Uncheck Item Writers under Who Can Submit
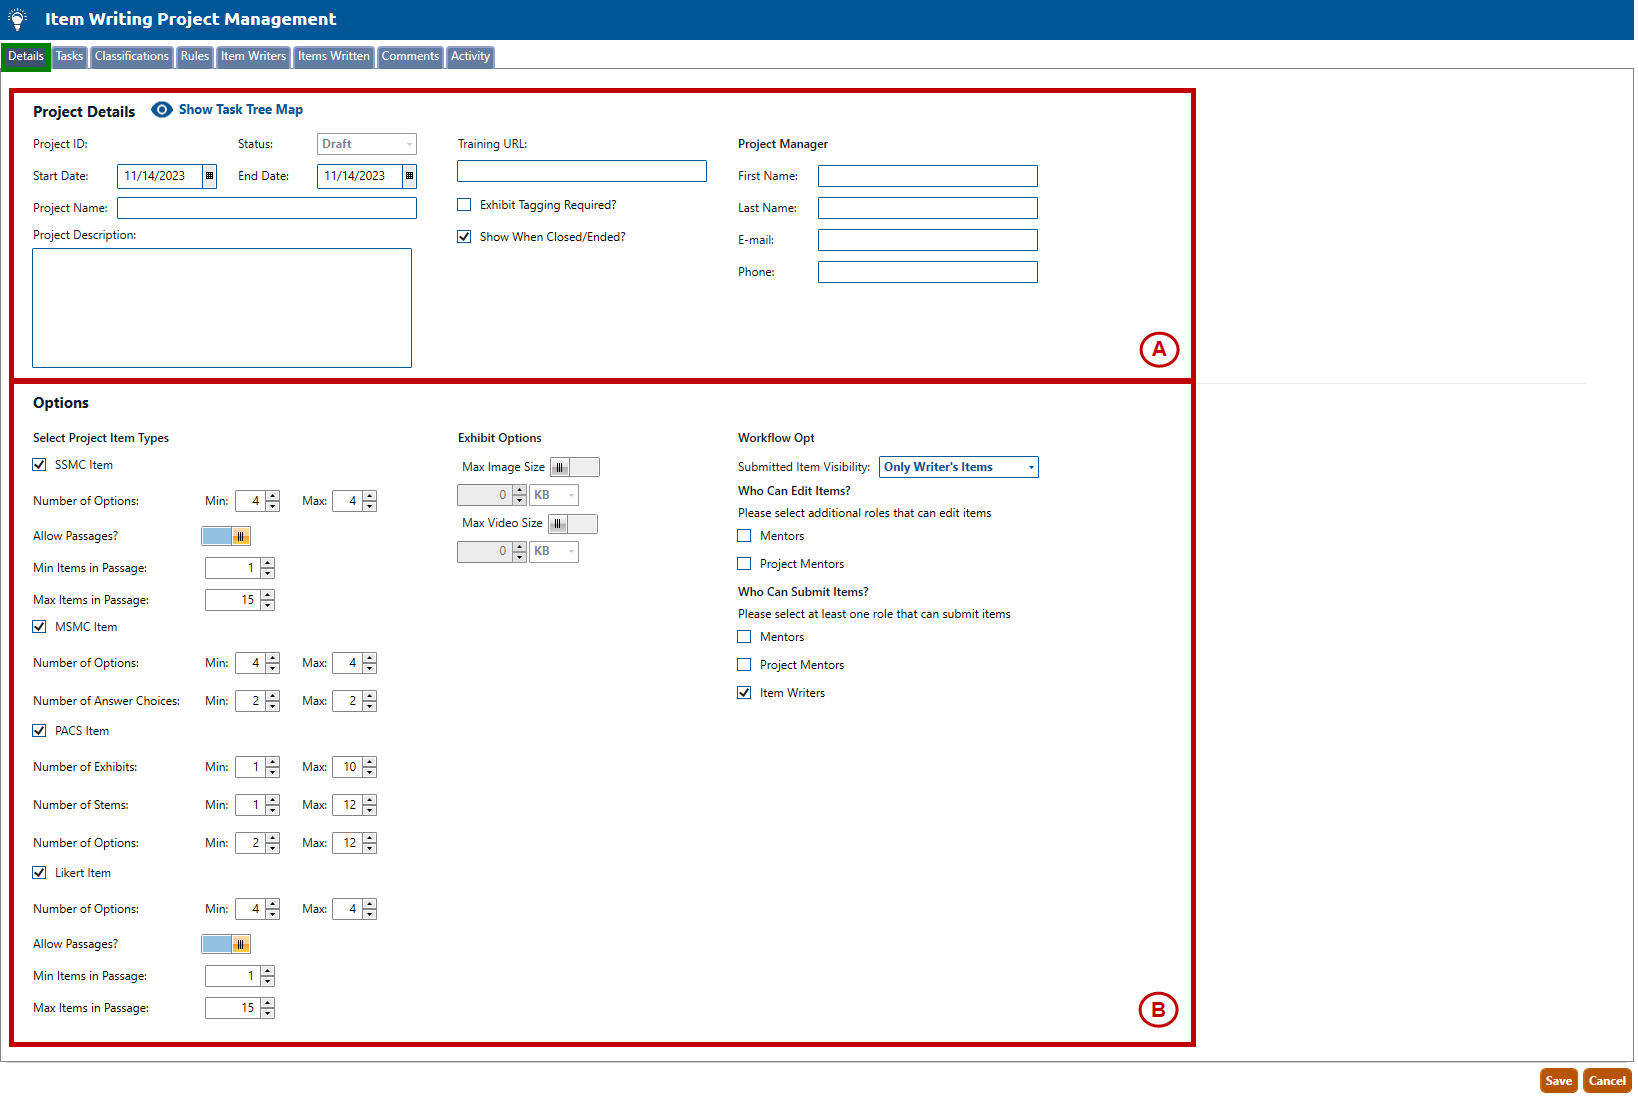The height and width of the screenshot is (1098, 1638). (x=744, y=693)
